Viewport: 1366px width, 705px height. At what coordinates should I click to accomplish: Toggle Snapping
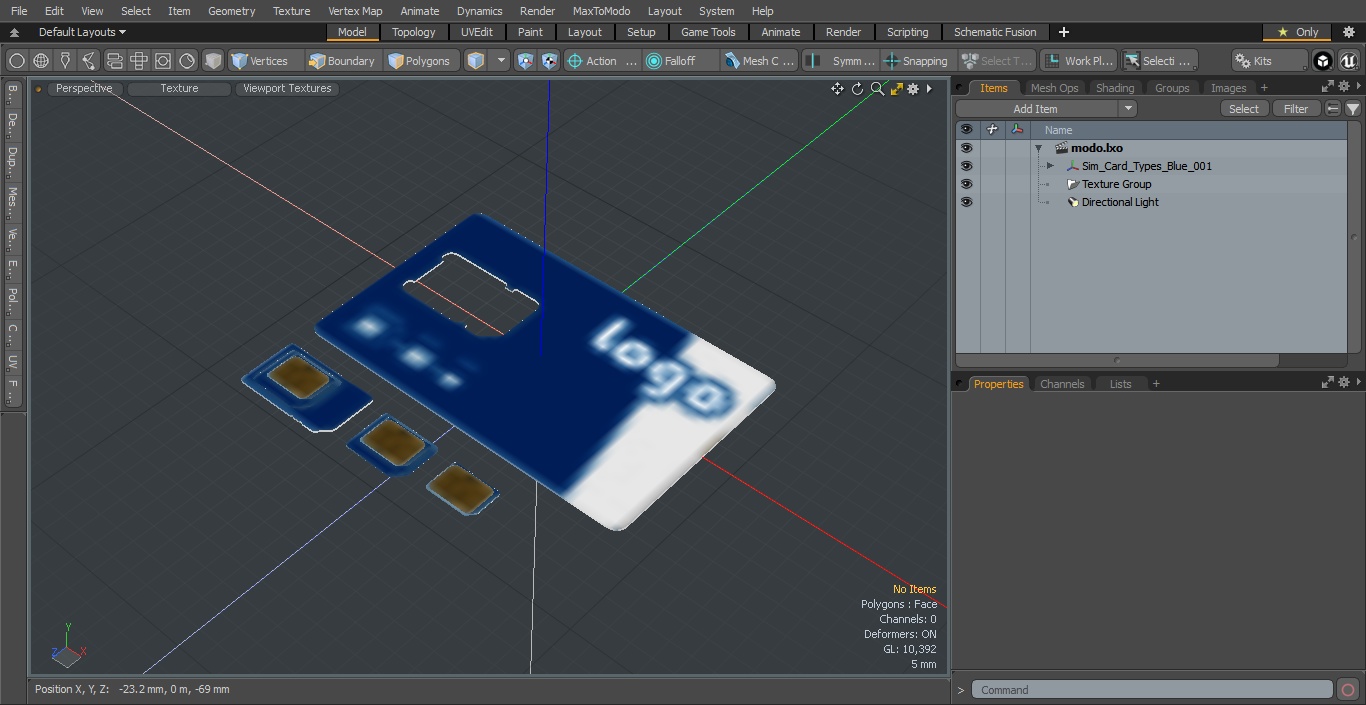click(917, 61)
